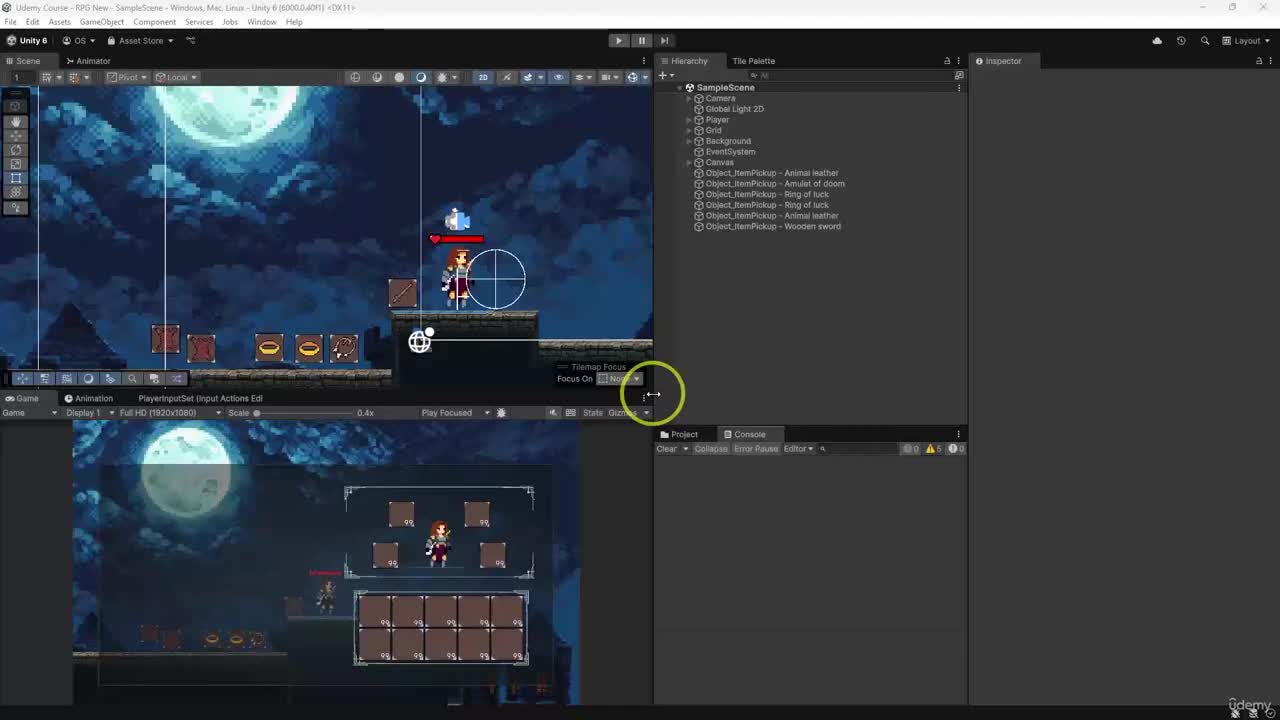Click the magnifier icon in Scene bottom tool strip
The width and height of the screenshot is (1280, 720).
point(132,379)
